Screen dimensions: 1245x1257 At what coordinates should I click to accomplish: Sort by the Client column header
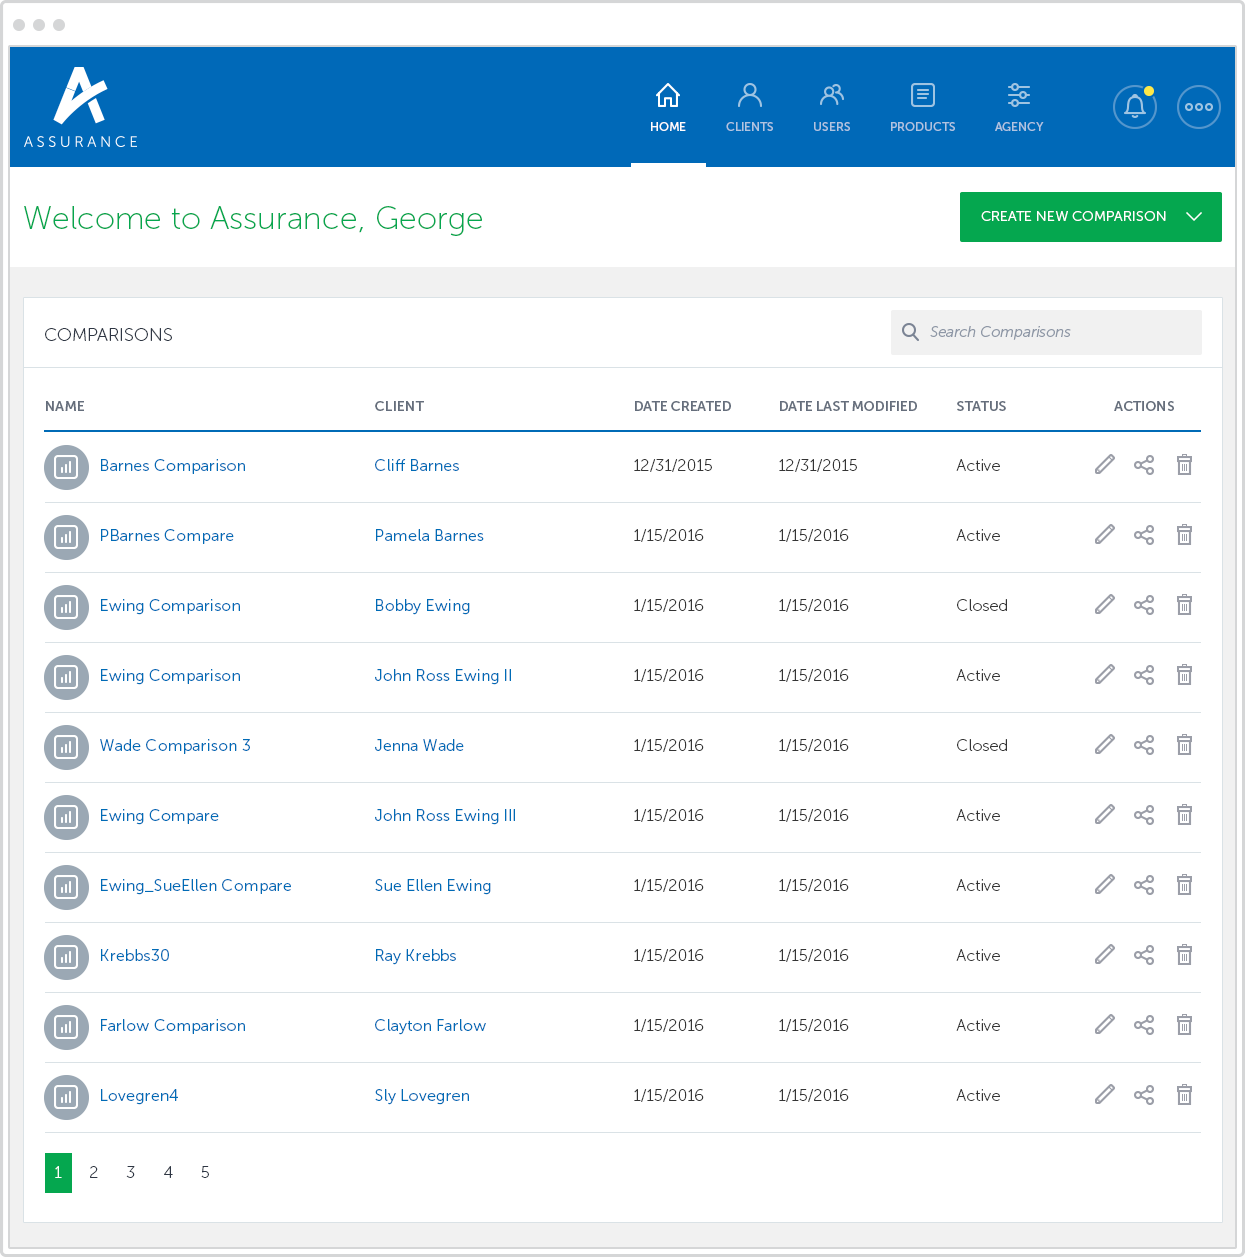pyautogui.click(x=399, y=406)
